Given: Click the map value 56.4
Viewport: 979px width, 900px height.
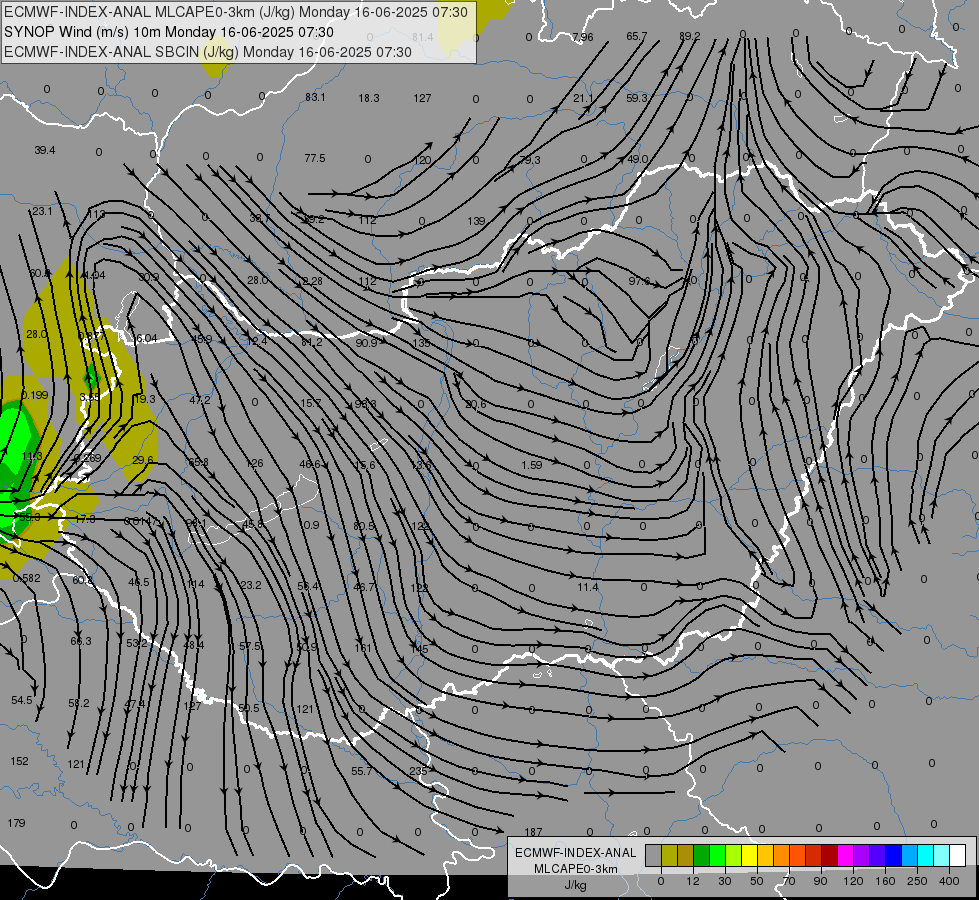Looking at the screenshot, I should coord(308,586).
